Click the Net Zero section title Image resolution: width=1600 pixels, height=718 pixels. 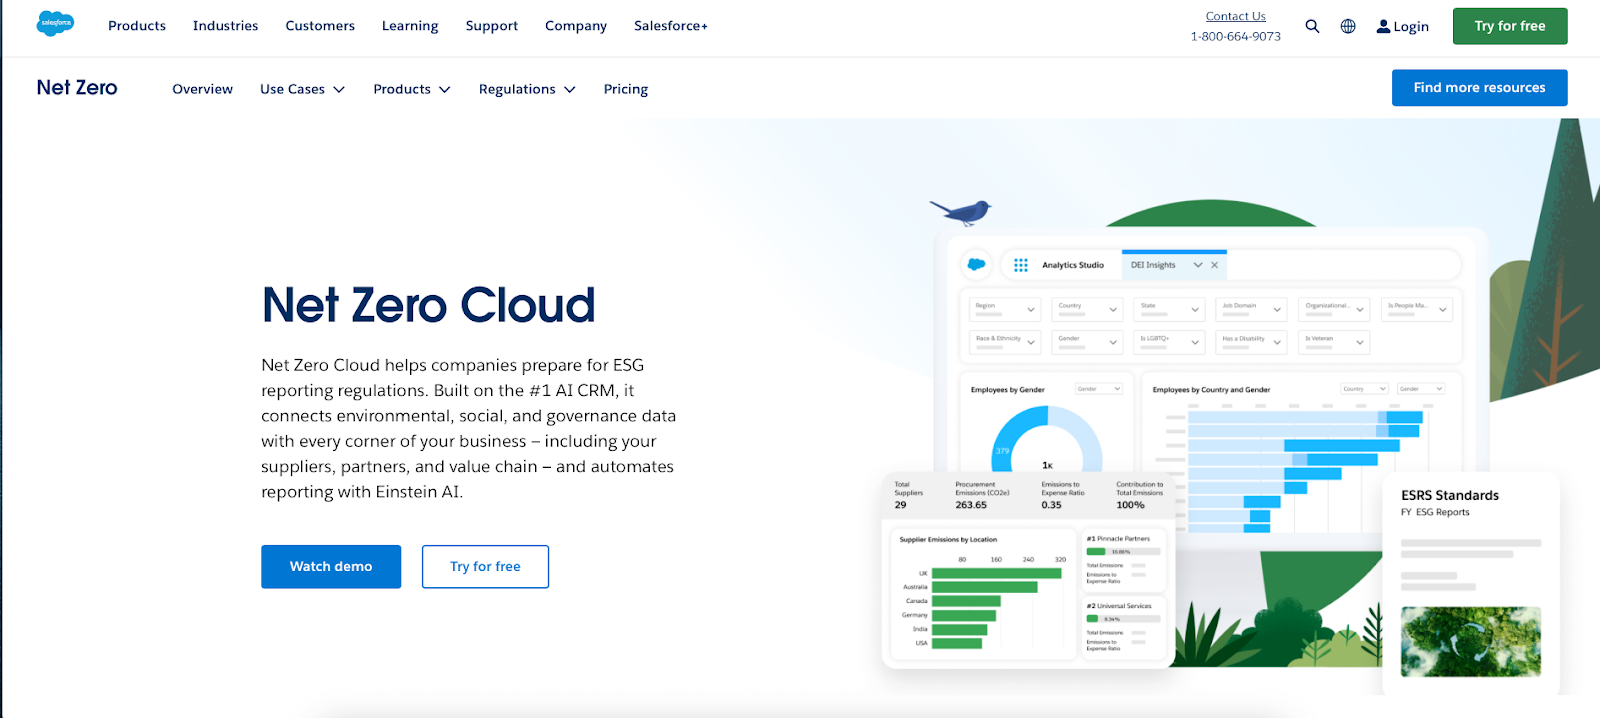[77, 88]
